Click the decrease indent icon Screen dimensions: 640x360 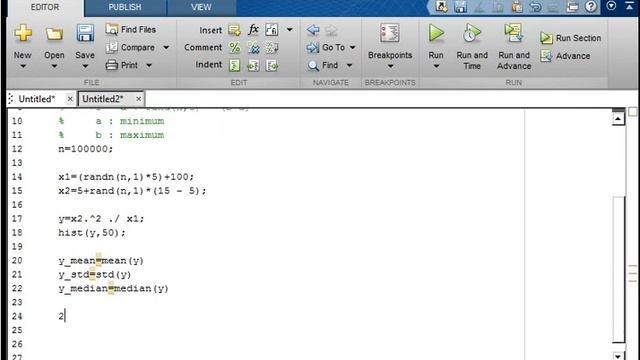pyautogui.click(x=272, y=65)
